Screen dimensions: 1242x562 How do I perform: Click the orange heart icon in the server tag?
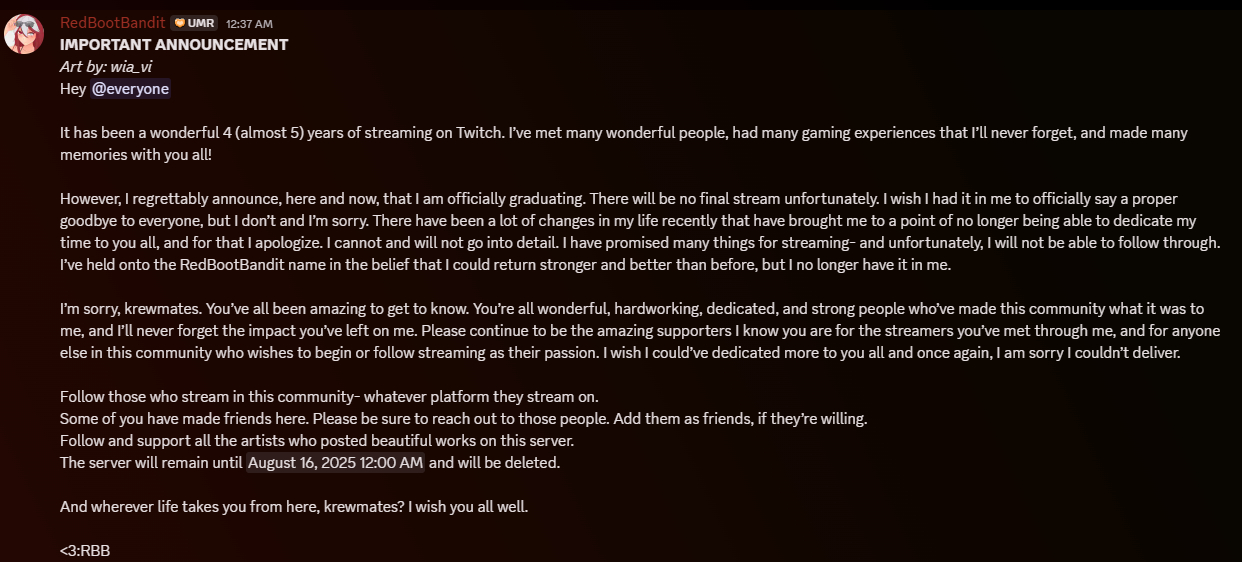coord(180,23)
